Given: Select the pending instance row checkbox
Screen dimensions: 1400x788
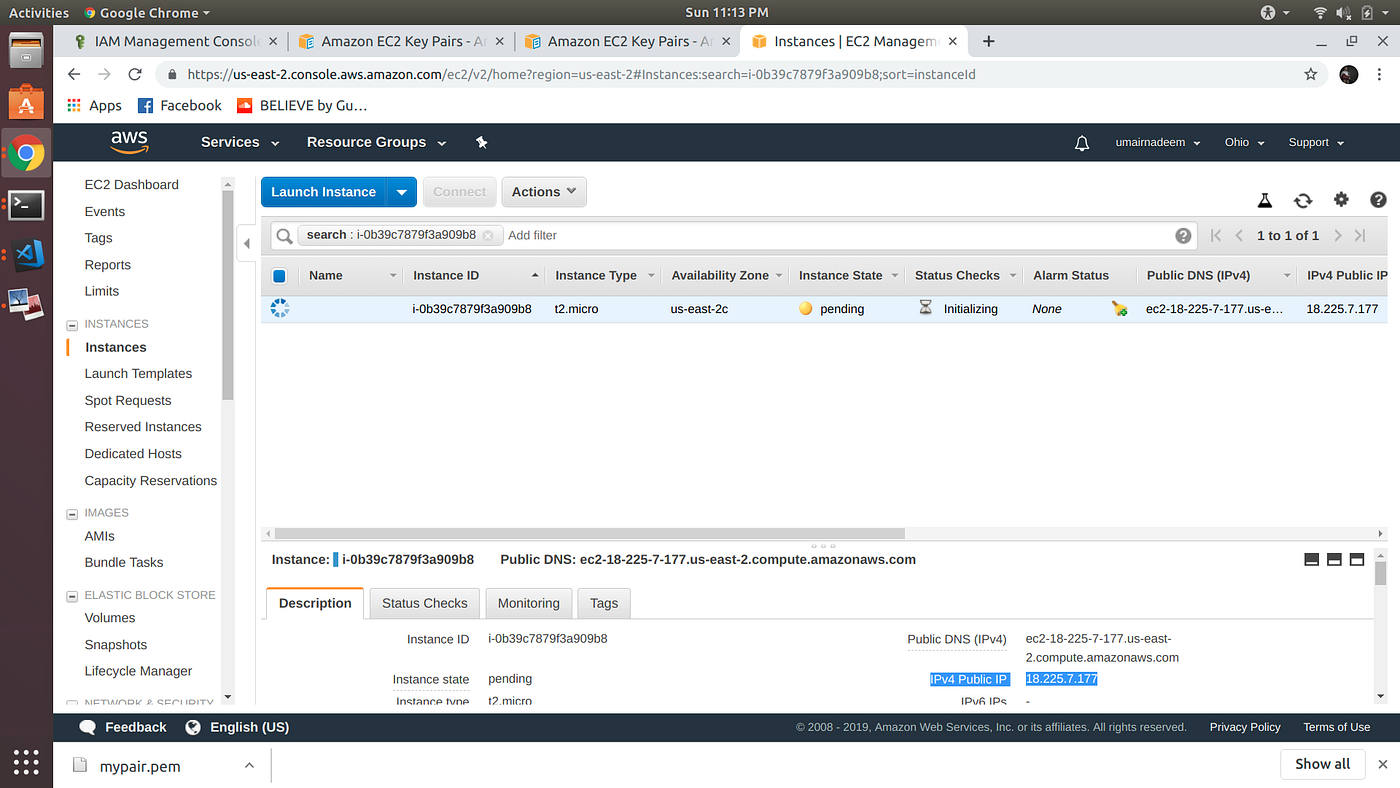Looking at the screenshot, I should point(281,309).
